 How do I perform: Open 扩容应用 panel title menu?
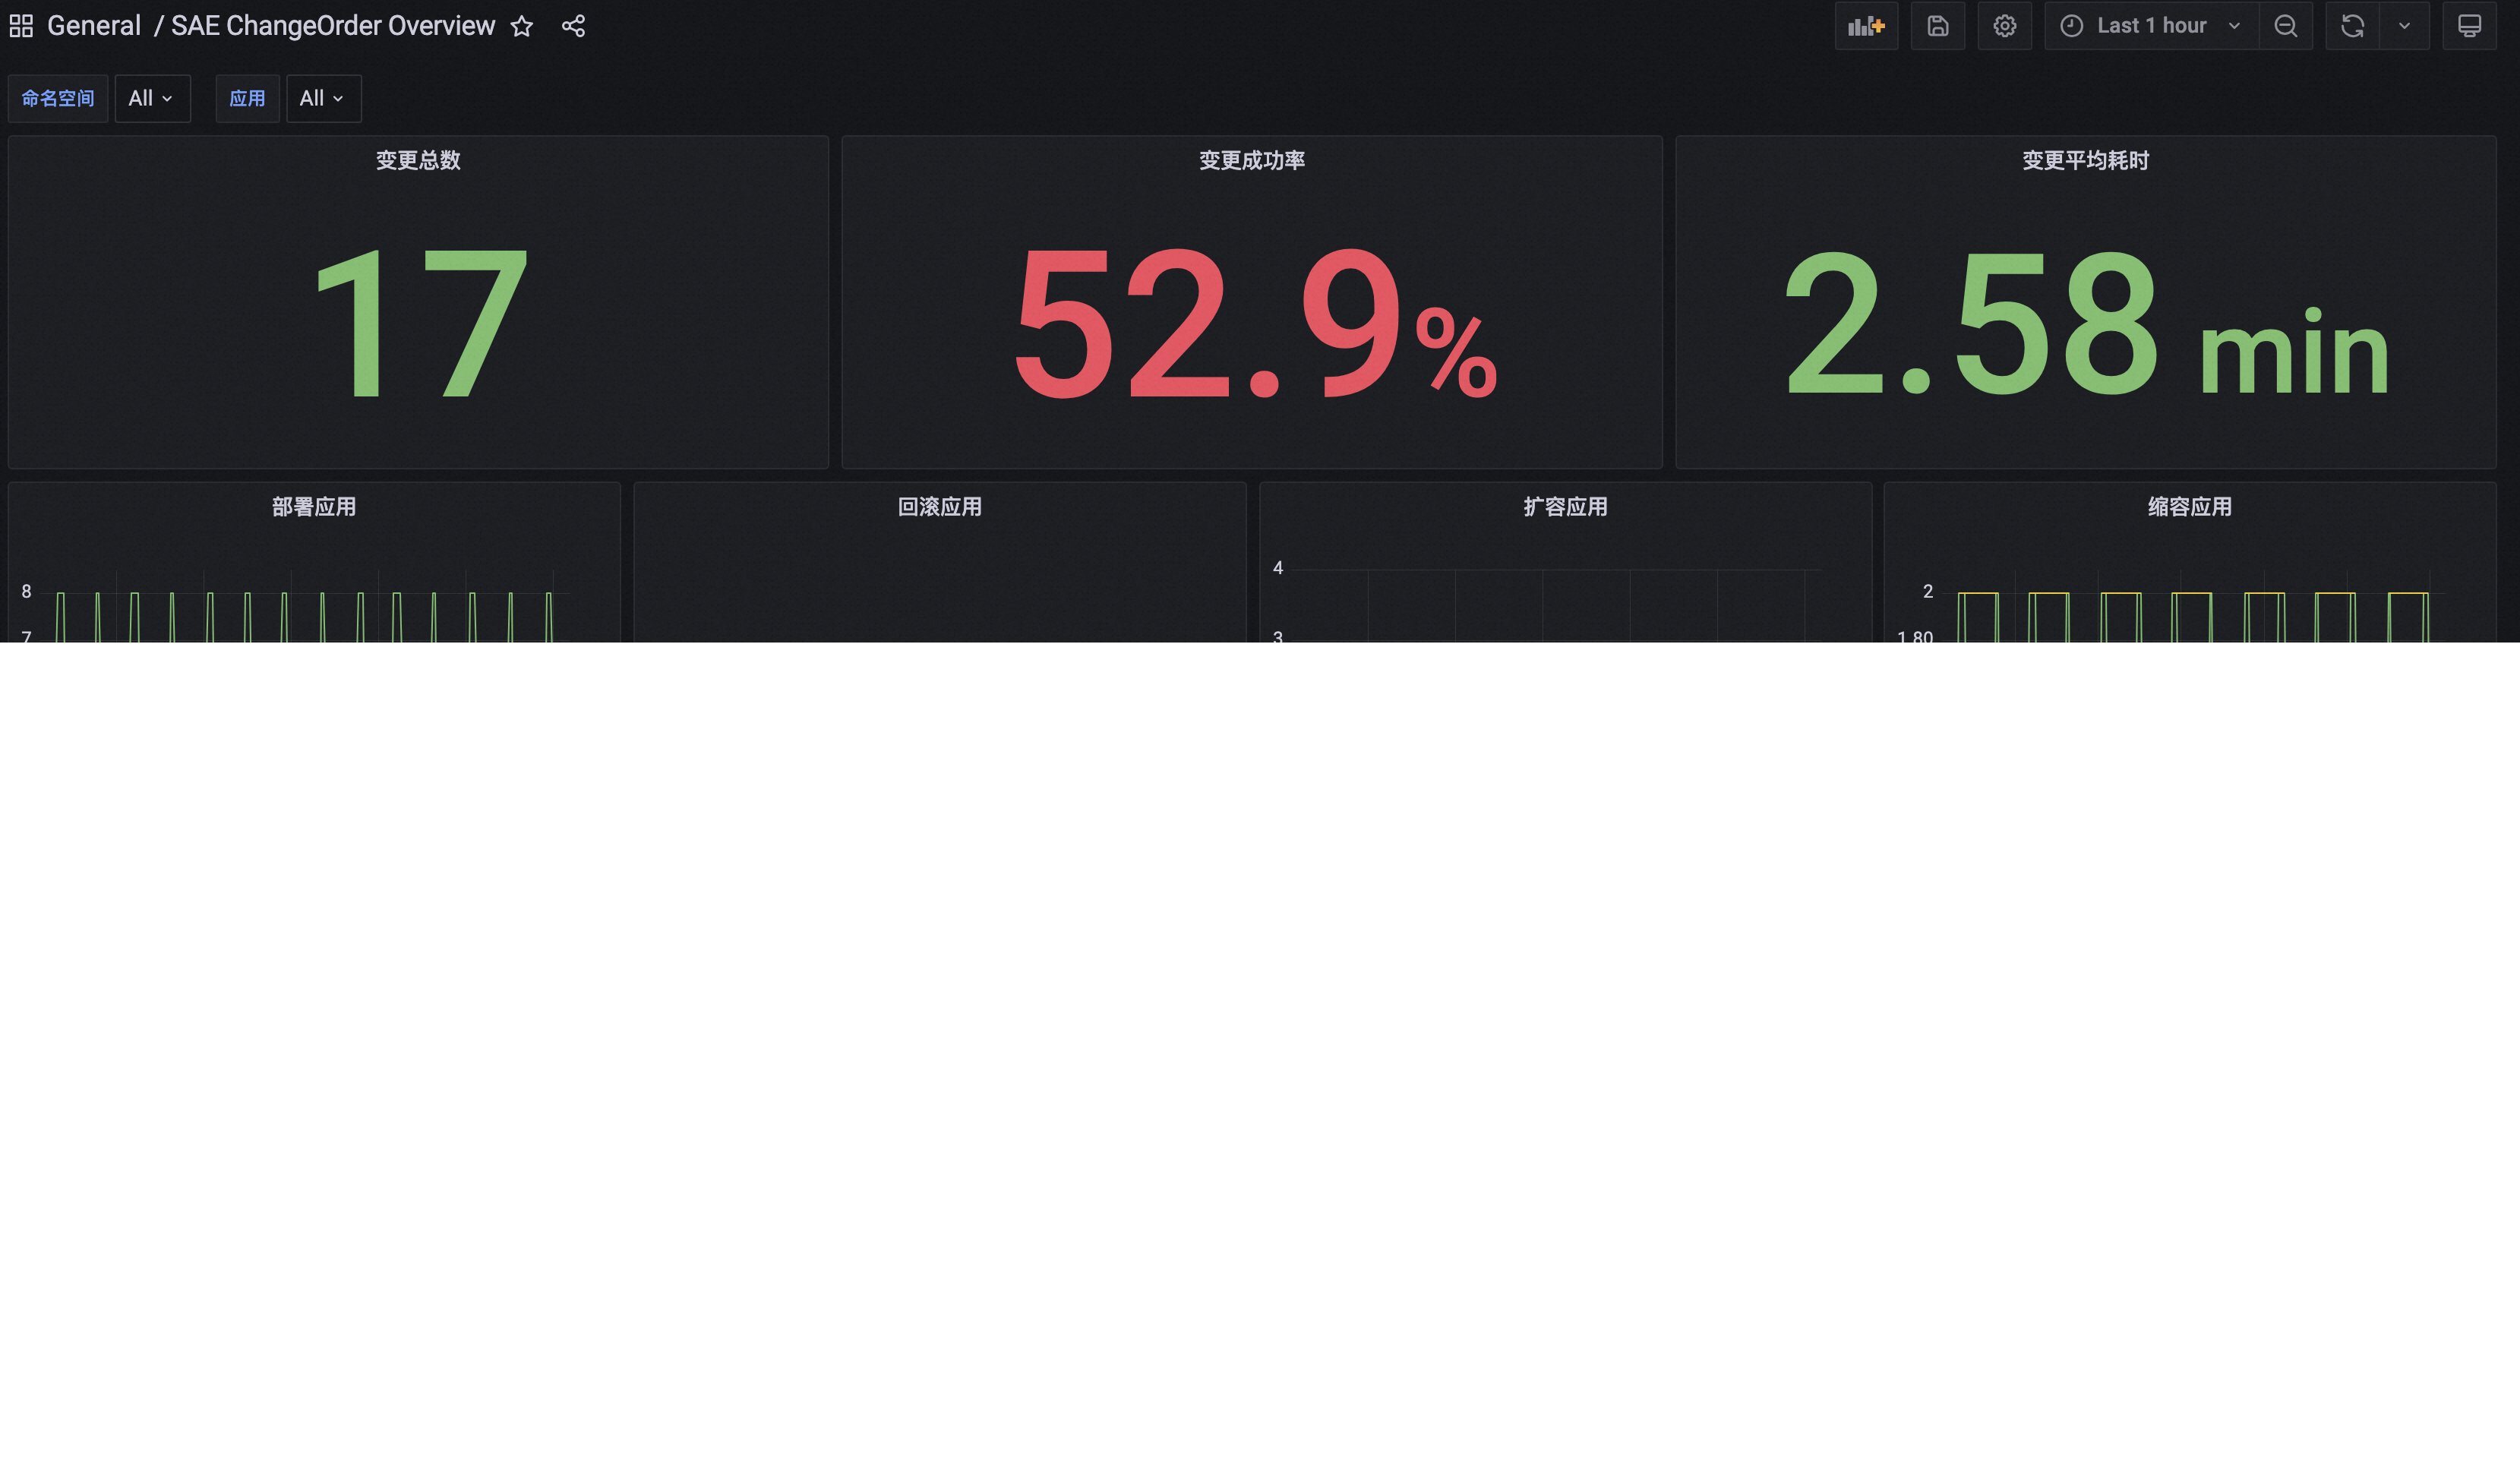(1566, 507)
